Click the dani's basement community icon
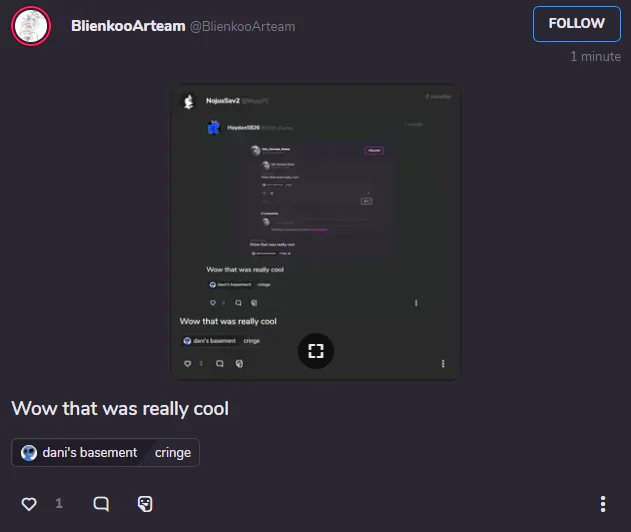The image size is (631, 532). pyautogui.click(x=29, y=453)
